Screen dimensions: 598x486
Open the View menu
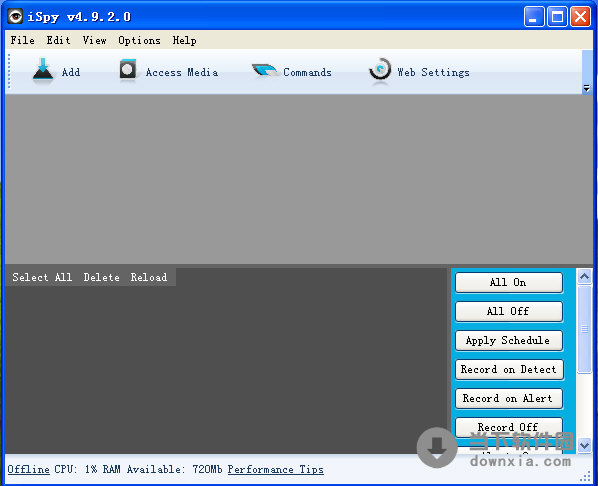point(95,40)
